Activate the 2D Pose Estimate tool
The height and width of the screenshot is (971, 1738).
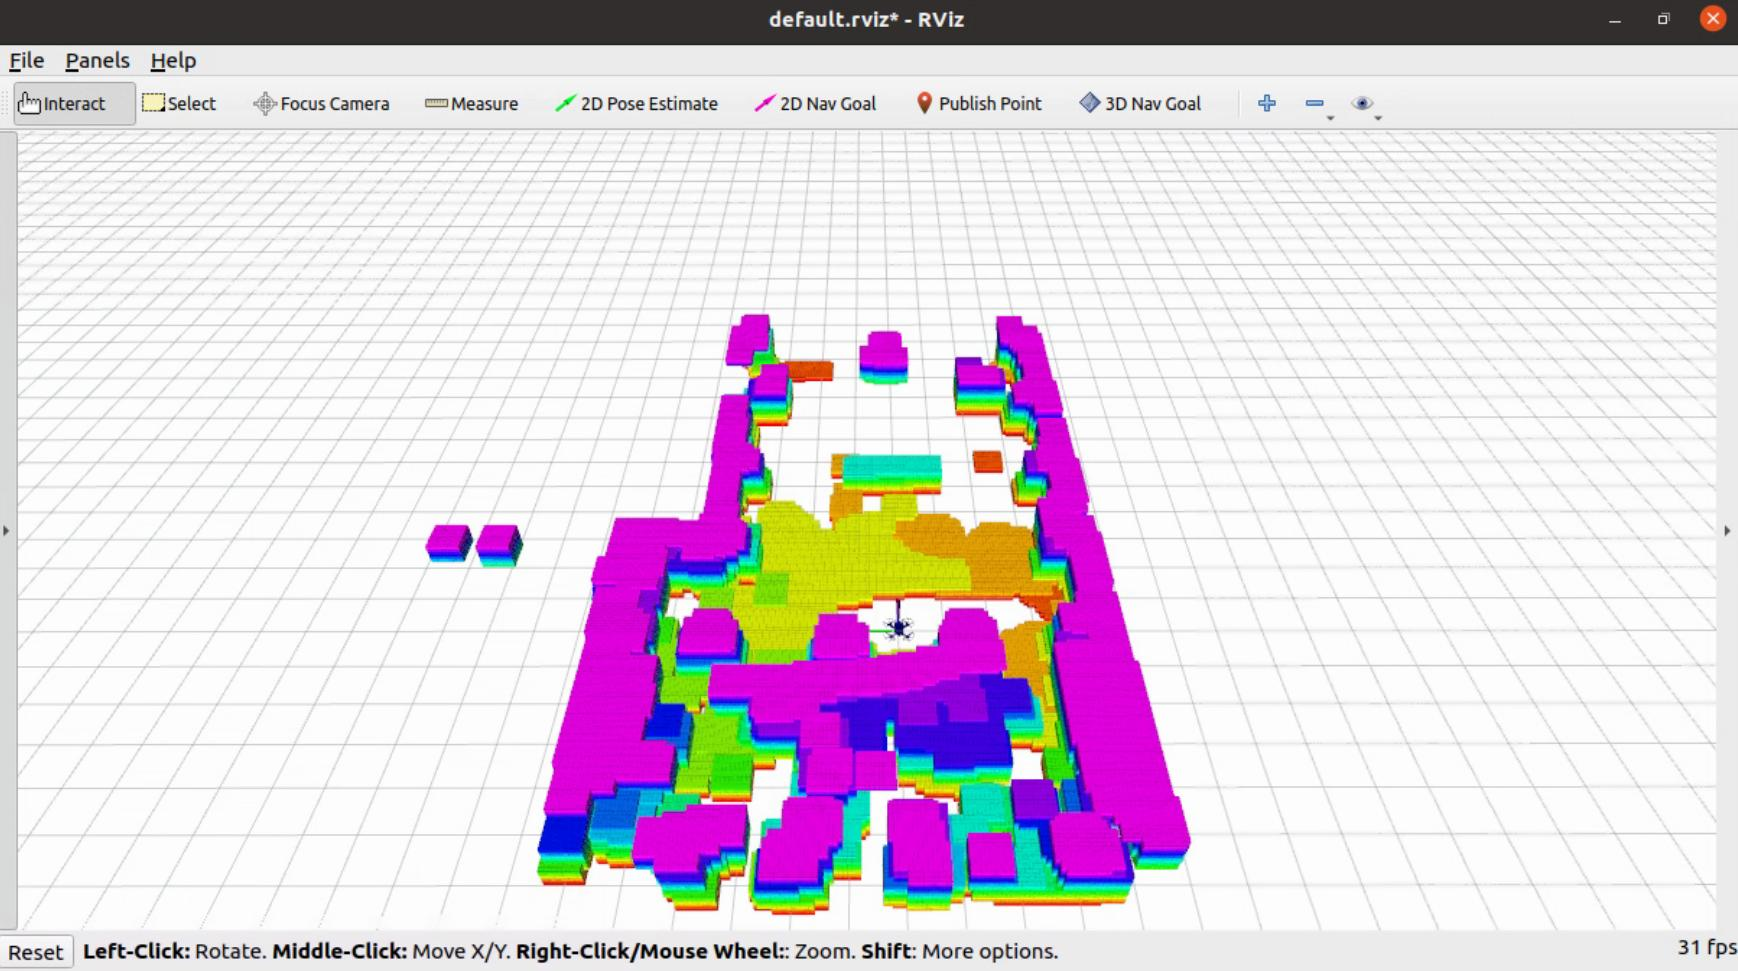click(x=637, y=103)
